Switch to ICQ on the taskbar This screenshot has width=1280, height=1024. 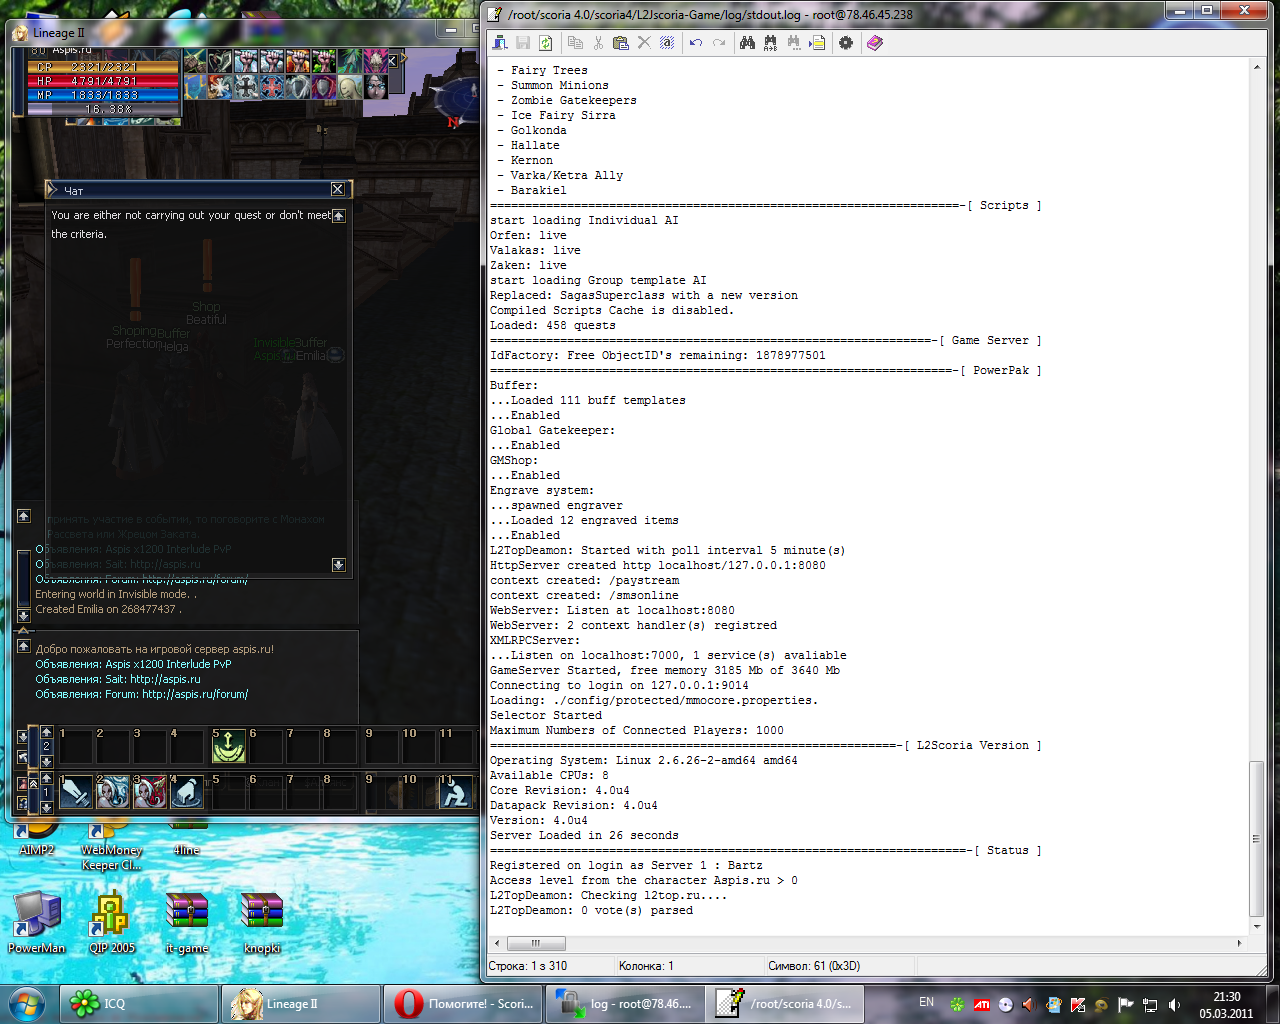tap(139, 1004)
